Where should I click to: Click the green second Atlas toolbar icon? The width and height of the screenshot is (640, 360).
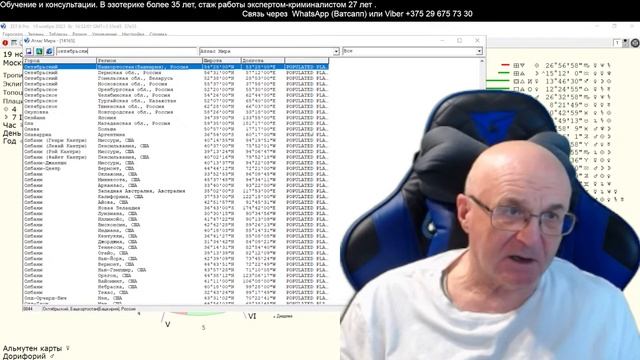(39, 51)
